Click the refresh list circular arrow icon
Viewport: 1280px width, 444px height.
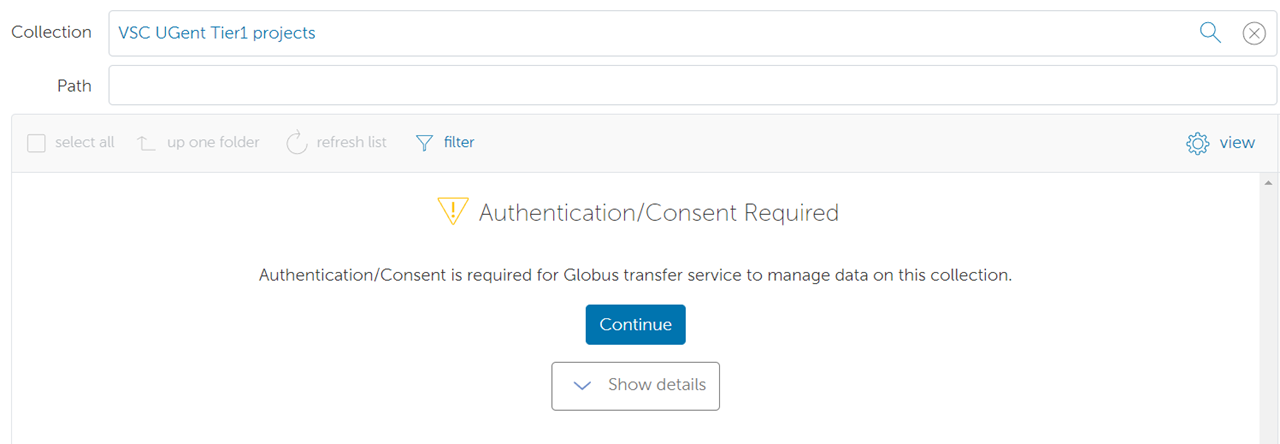point(297,143)
